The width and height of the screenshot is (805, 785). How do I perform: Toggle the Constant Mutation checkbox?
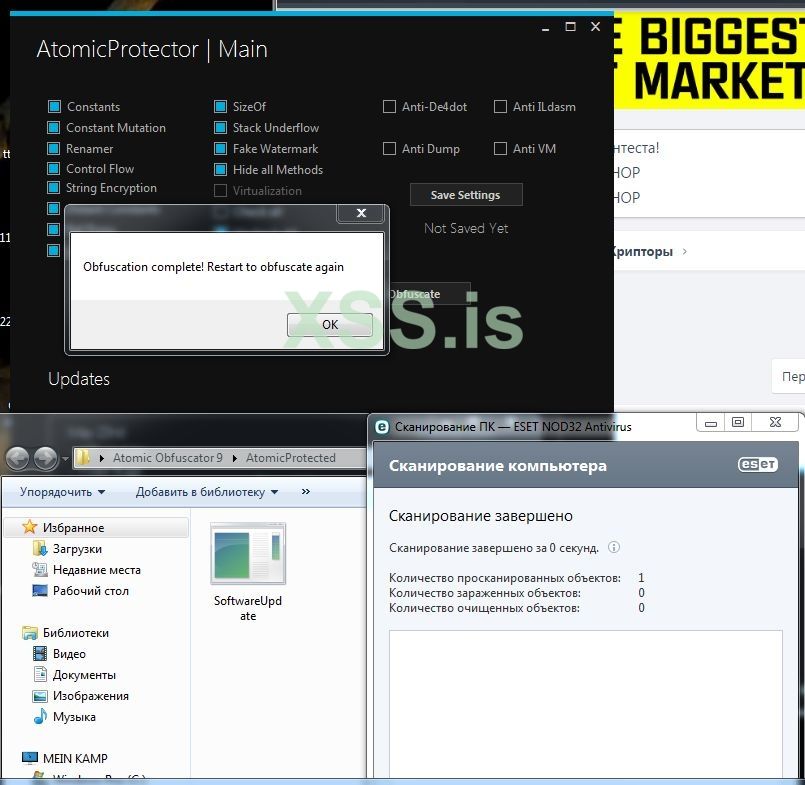pos(53,127)
